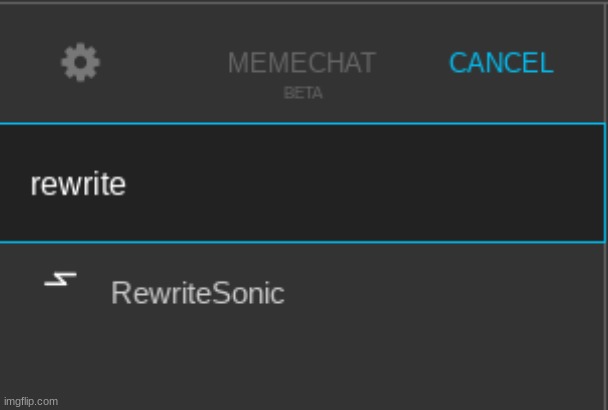Viewport: 608px width, 410px height.
Task: Open MemeChat settings cog
Action: pyautogui.click(x=80, y=62)
